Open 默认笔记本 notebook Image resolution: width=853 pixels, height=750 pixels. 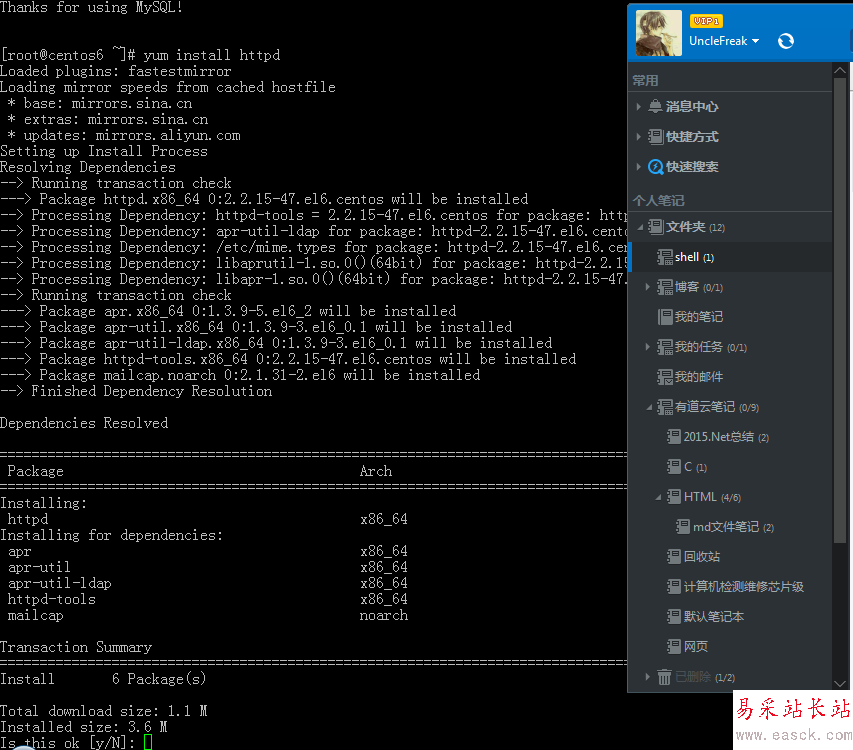click(714, 616)
